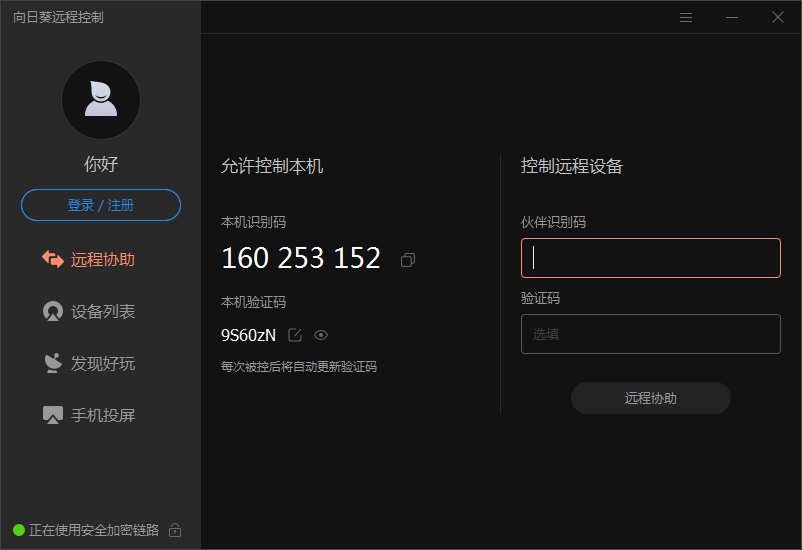Close the 向日葵远程控制 window
Screen dimensions: 802x550
[x=778, y=17]
